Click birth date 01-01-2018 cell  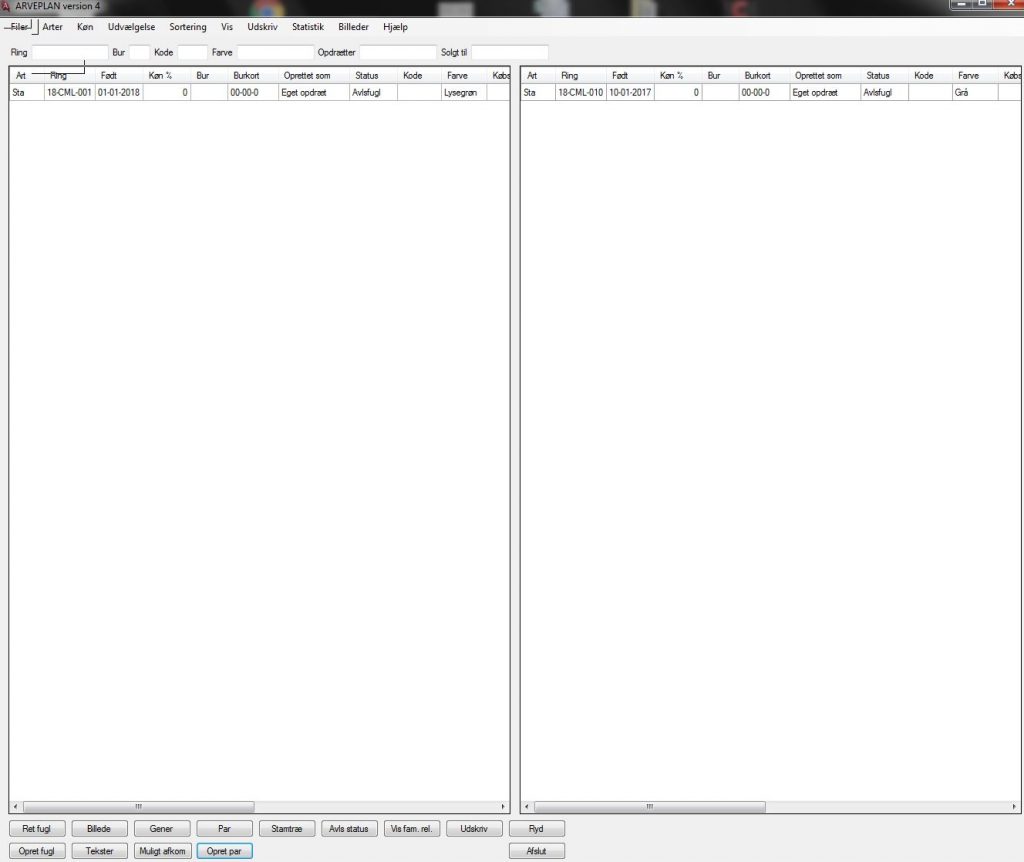pos(119,93)
